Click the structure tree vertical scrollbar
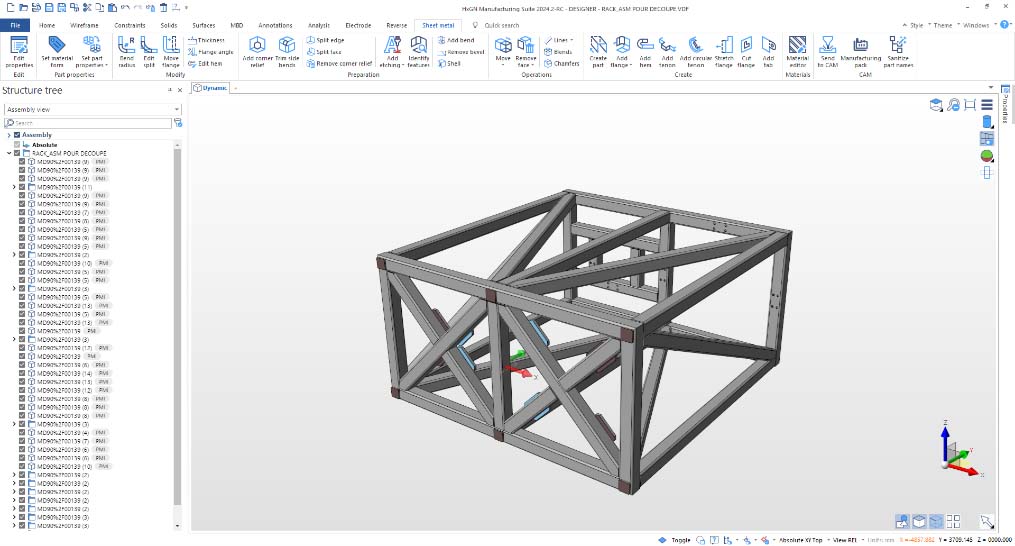This screenshot has width=1015, height=546. pos(177,324)
